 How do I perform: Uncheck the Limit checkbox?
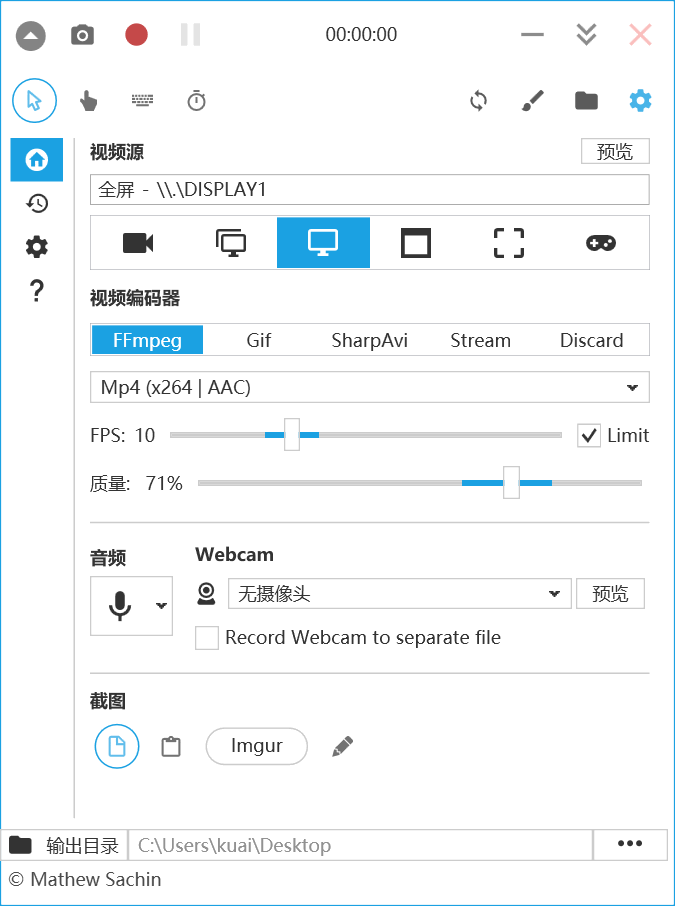588,435
